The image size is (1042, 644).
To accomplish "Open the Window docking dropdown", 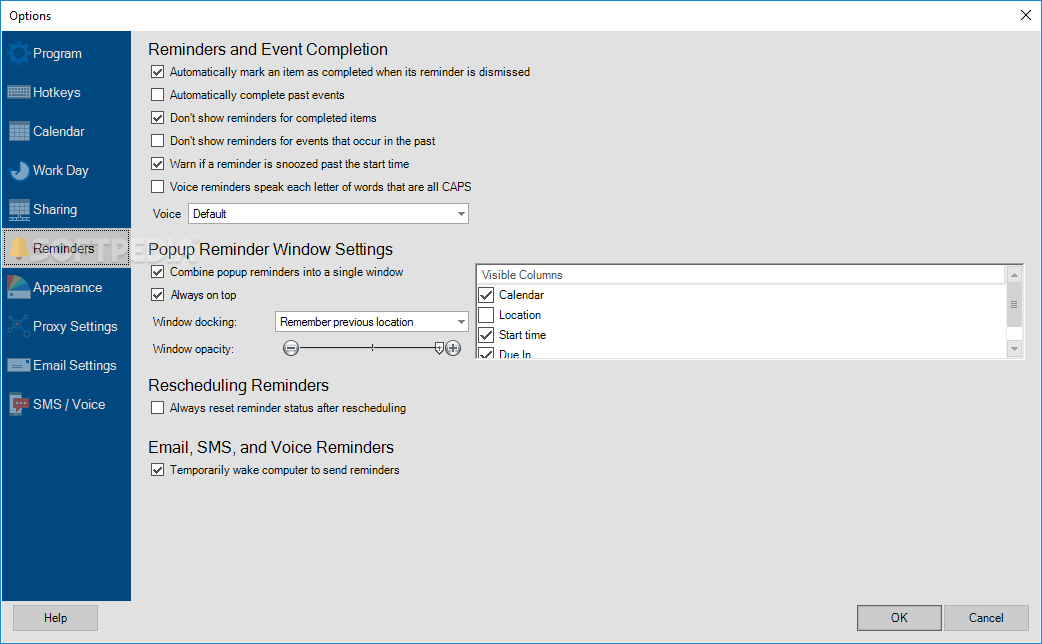I will [x=371, y=322].
